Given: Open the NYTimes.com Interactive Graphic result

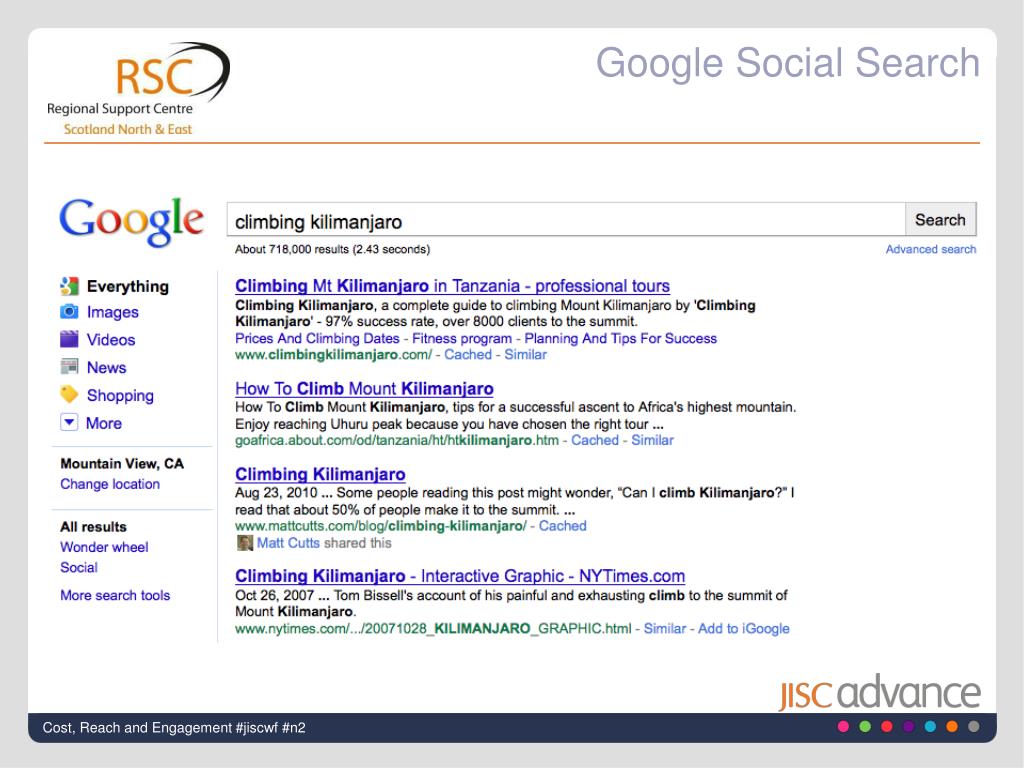Looking at the screenshot, I should coord(460,576).
